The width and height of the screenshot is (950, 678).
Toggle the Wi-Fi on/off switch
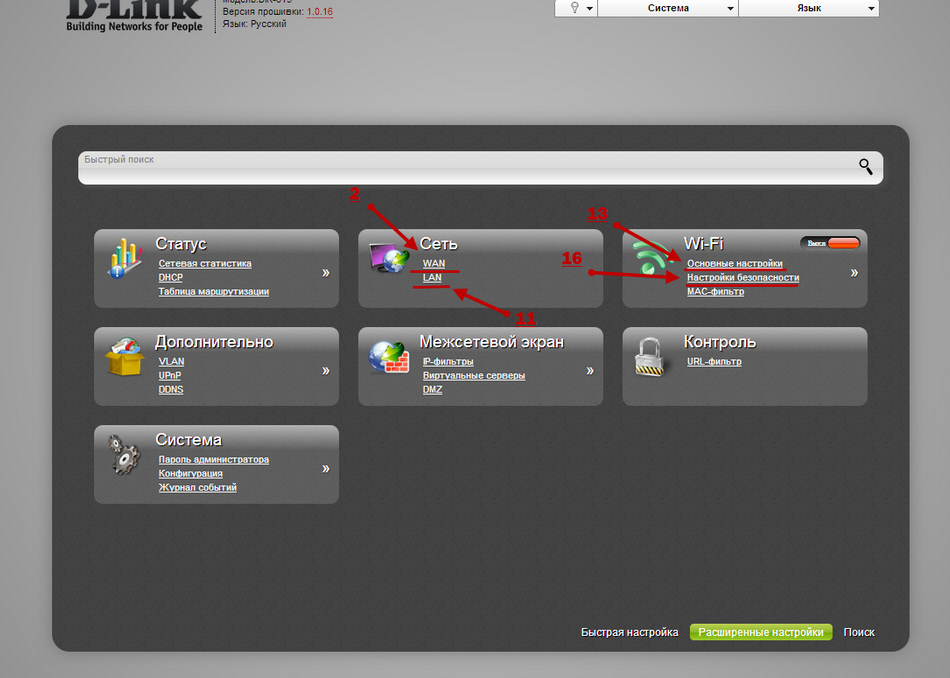click(829, 243)
